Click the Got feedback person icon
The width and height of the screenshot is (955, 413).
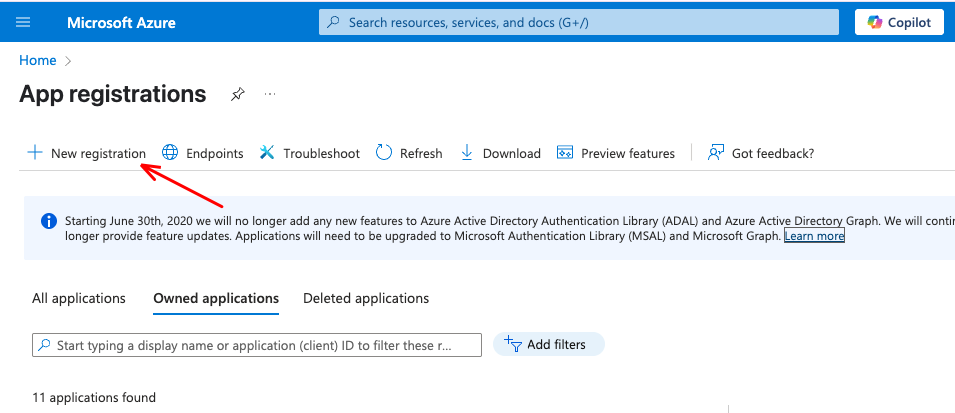[x=715, y=153]
